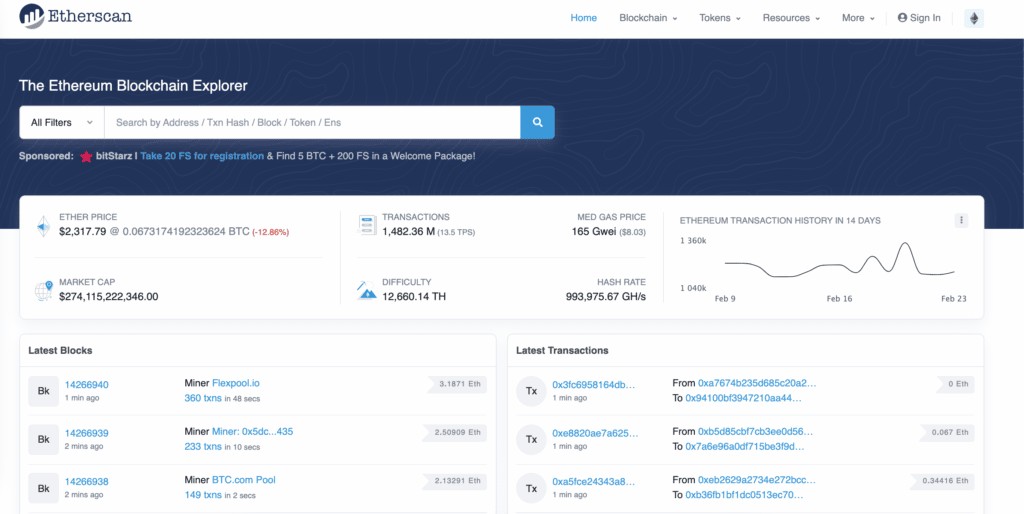The image size is (1024, 514).
Task: Click the Ether Price Ethereum icon
Action: [43, 225]
